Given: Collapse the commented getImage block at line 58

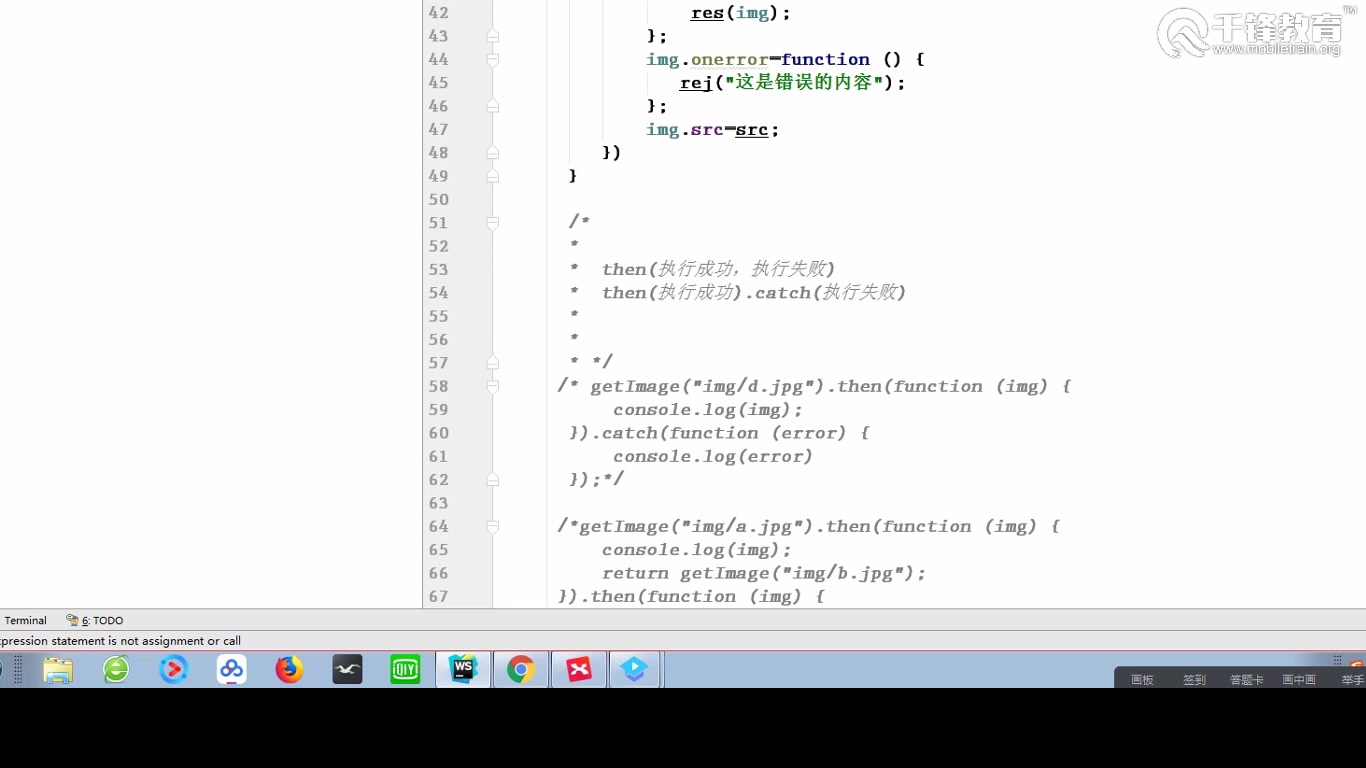Looking at the screenshot, I should tap(492, 386).
